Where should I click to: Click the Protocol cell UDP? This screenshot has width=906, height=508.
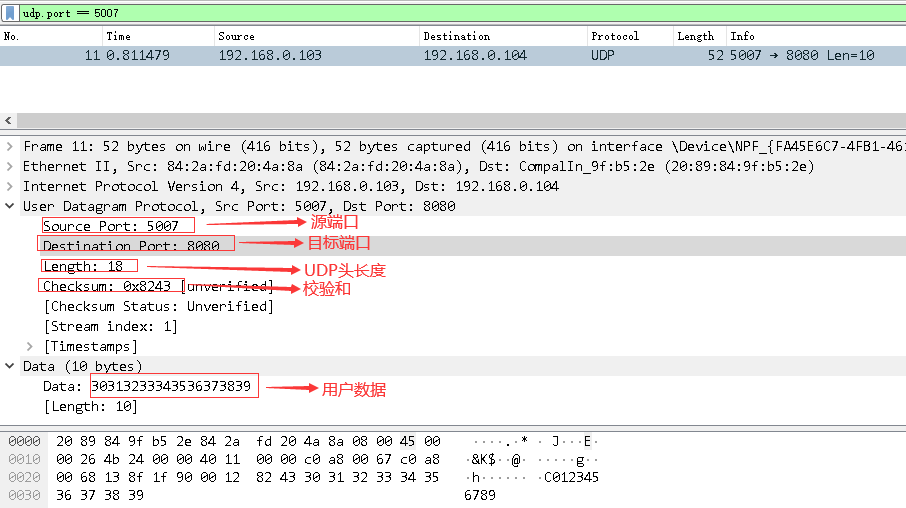click(603, 55)
